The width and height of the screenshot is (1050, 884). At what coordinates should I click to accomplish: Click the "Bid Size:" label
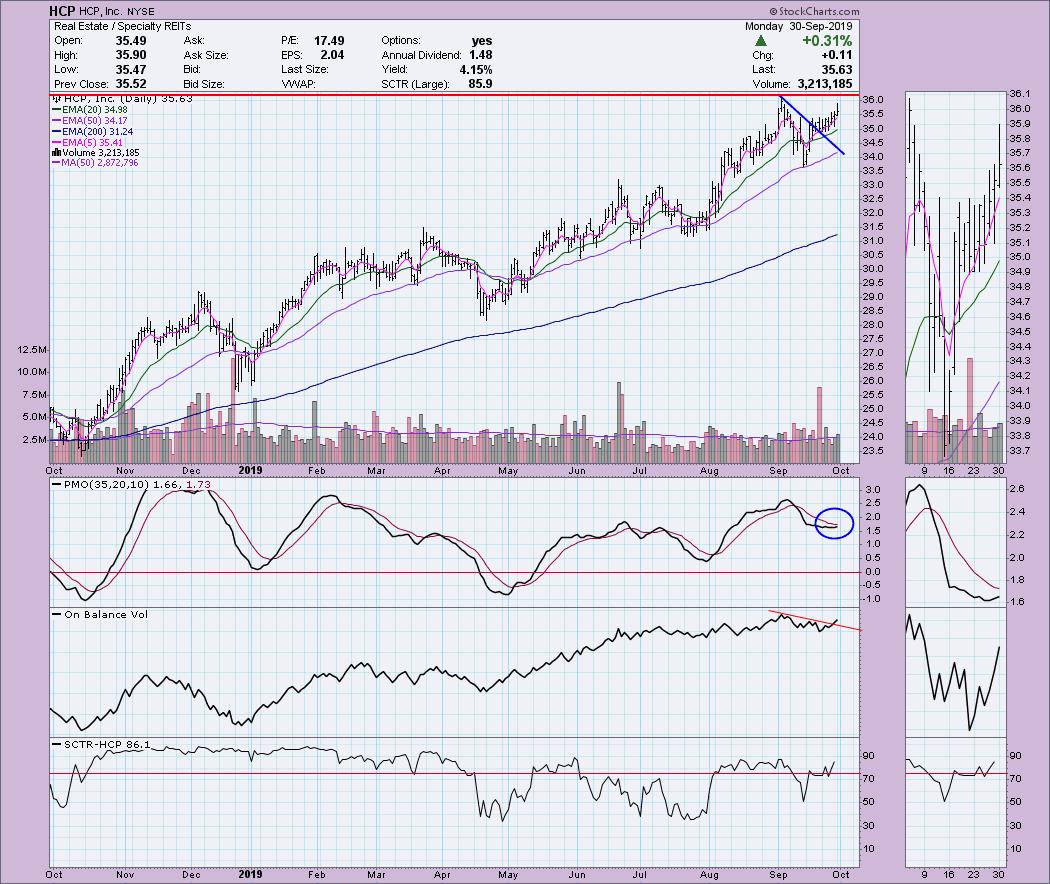[204, 84]
